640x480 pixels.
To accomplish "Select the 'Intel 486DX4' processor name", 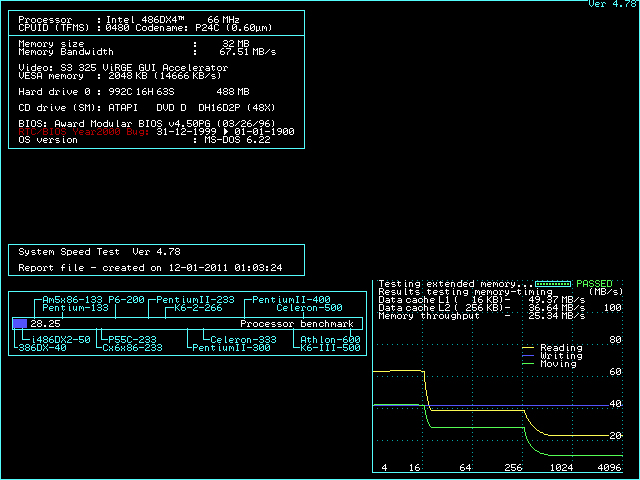I will coord(145,20).
